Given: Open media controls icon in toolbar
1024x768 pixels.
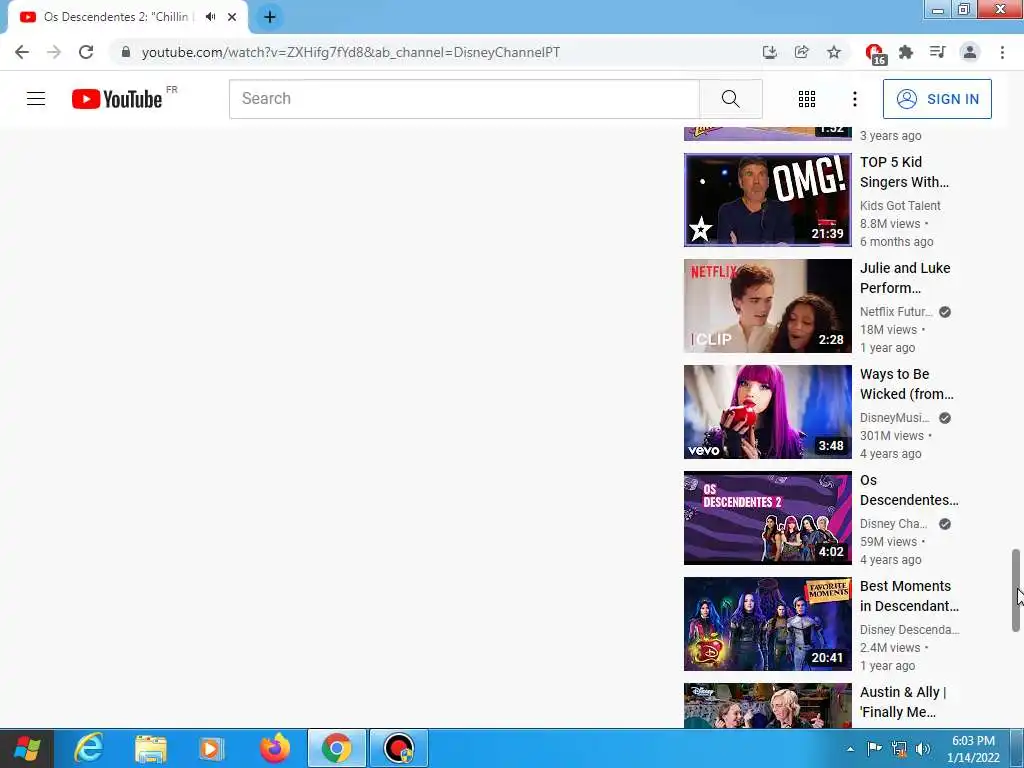Looking at the screenshot, I should tap(937, 52).
